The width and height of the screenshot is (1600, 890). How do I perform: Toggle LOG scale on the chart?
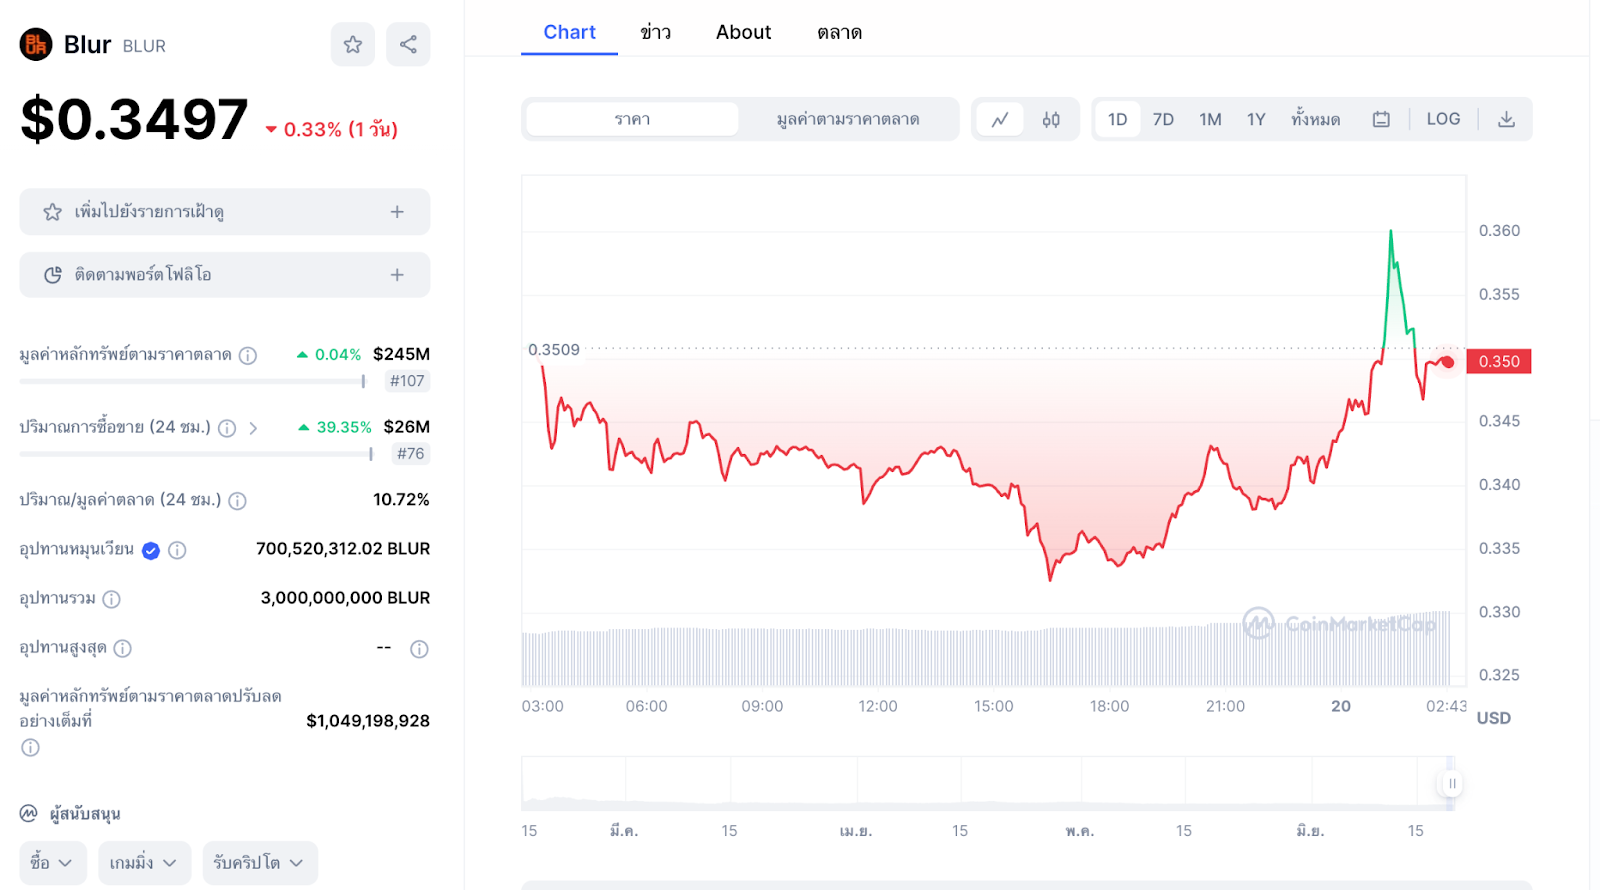(x=1443, y=119)
